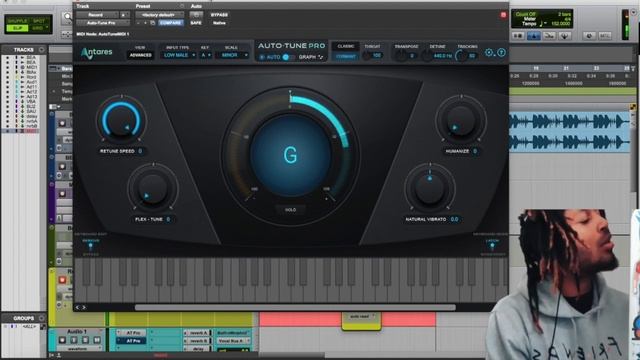Toggle visibility dot of MID1 track
The height and width of the screenshot is (360, 640).
[x=7, y=67]
